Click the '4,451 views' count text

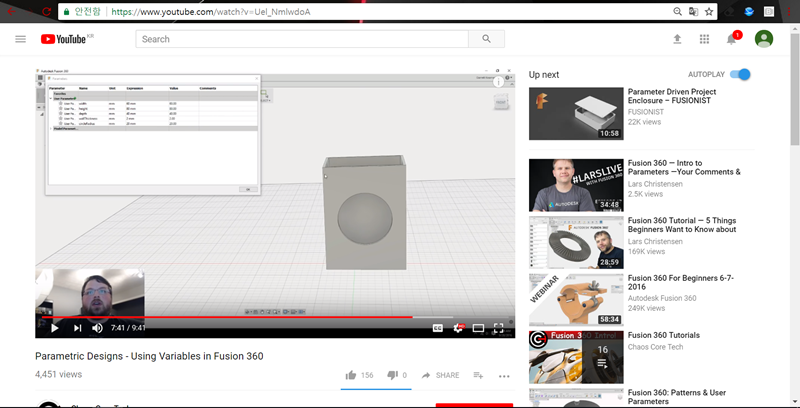[58, 374]
